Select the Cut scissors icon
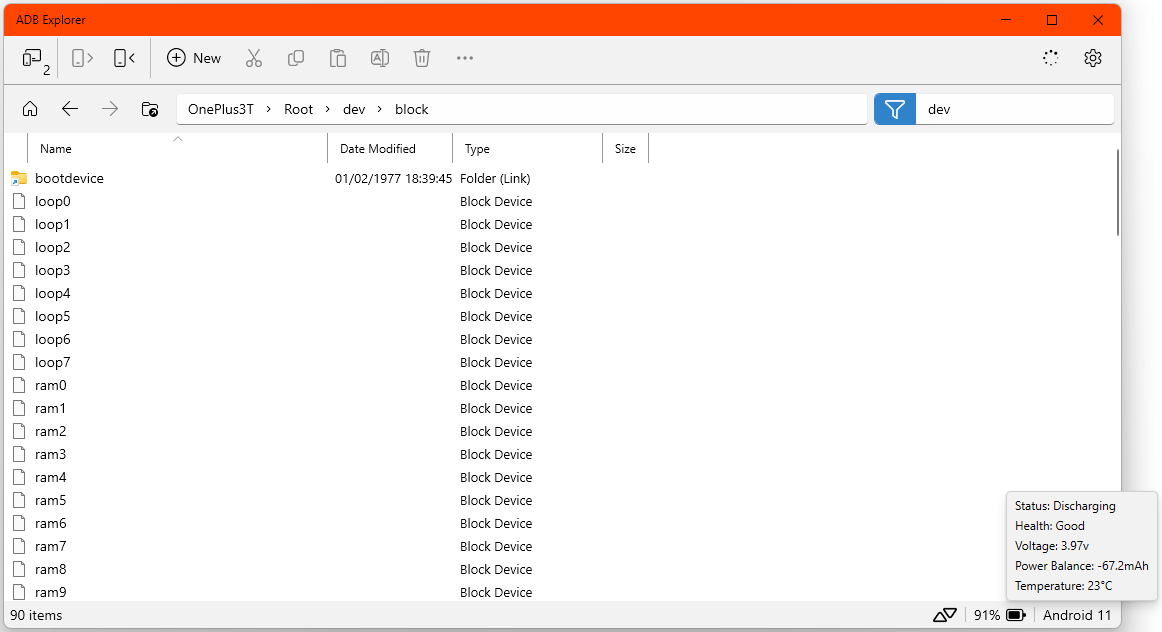 pos(253,58)
